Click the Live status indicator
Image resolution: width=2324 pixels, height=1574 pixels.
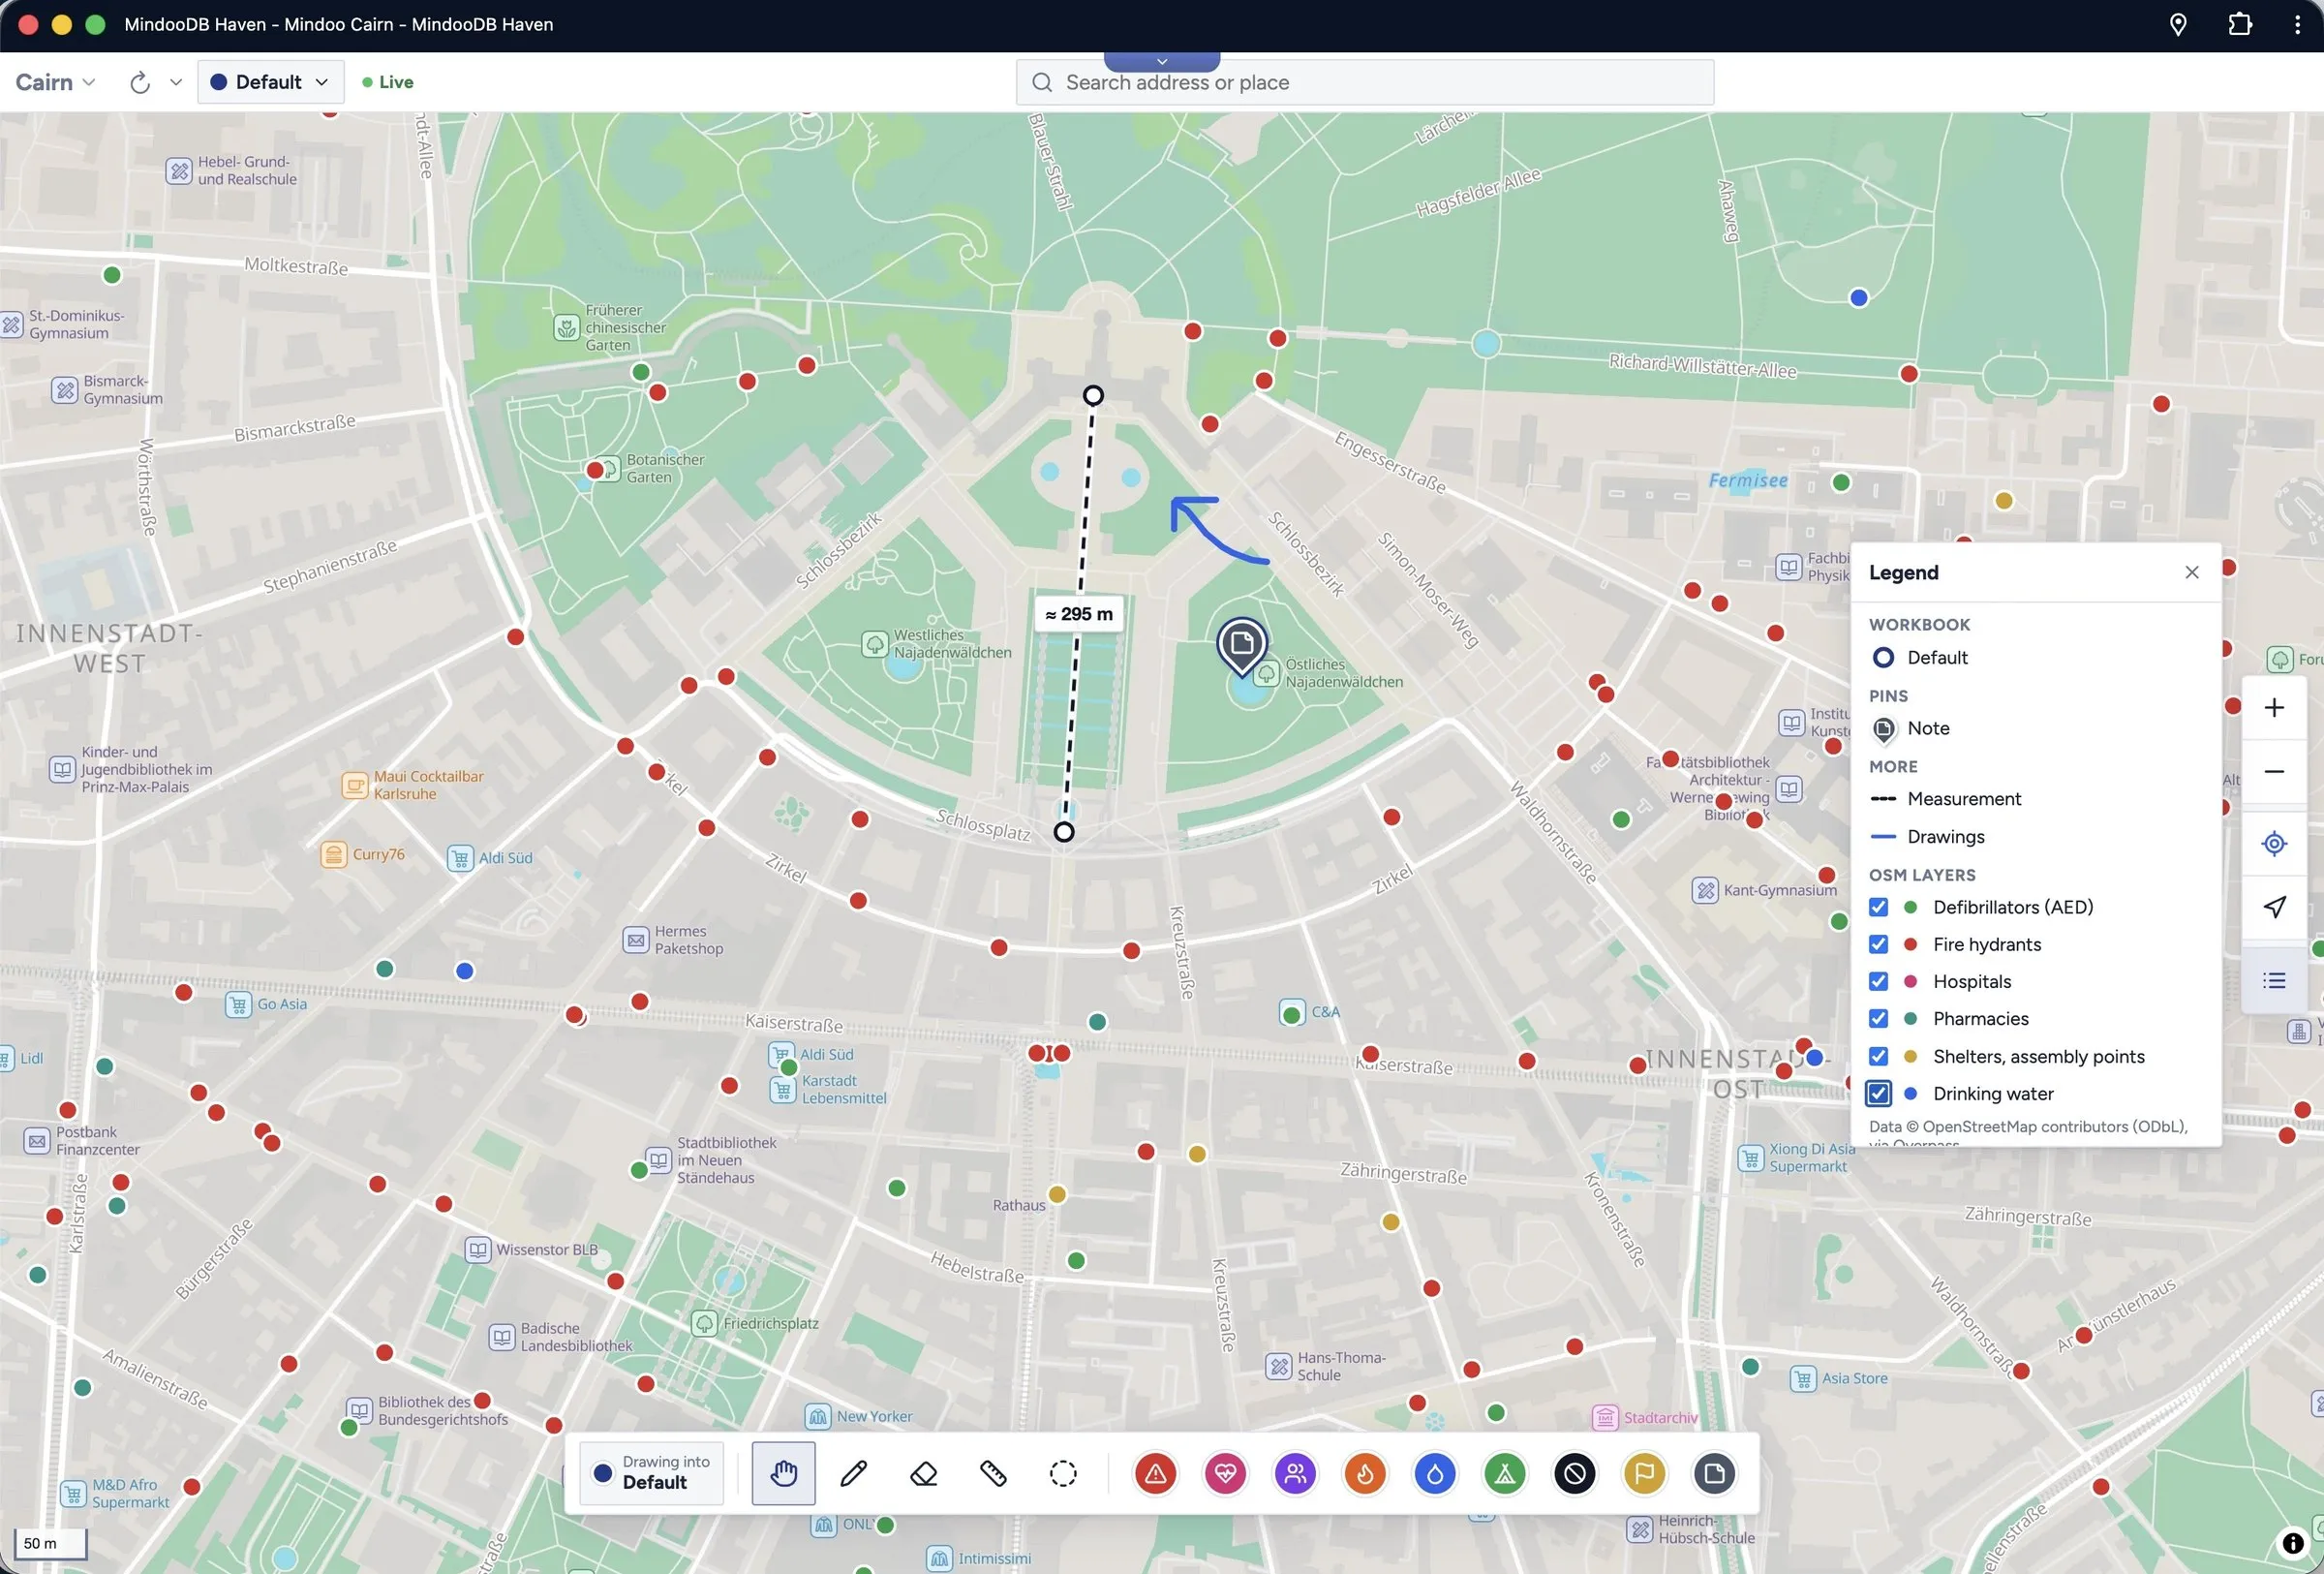point(388,82)
